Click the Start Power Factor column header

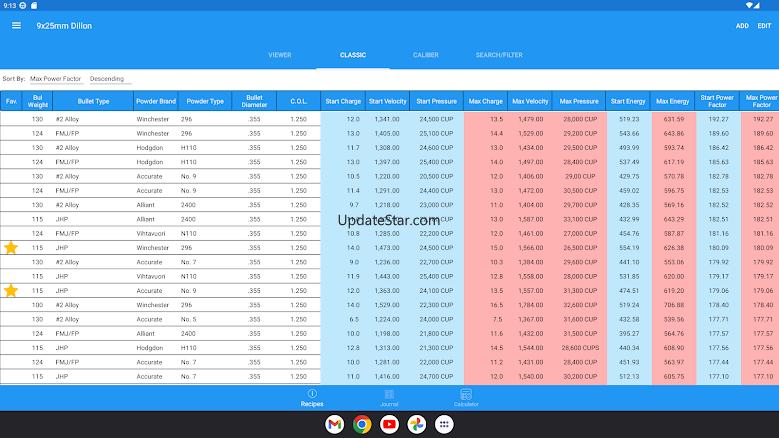717,101
